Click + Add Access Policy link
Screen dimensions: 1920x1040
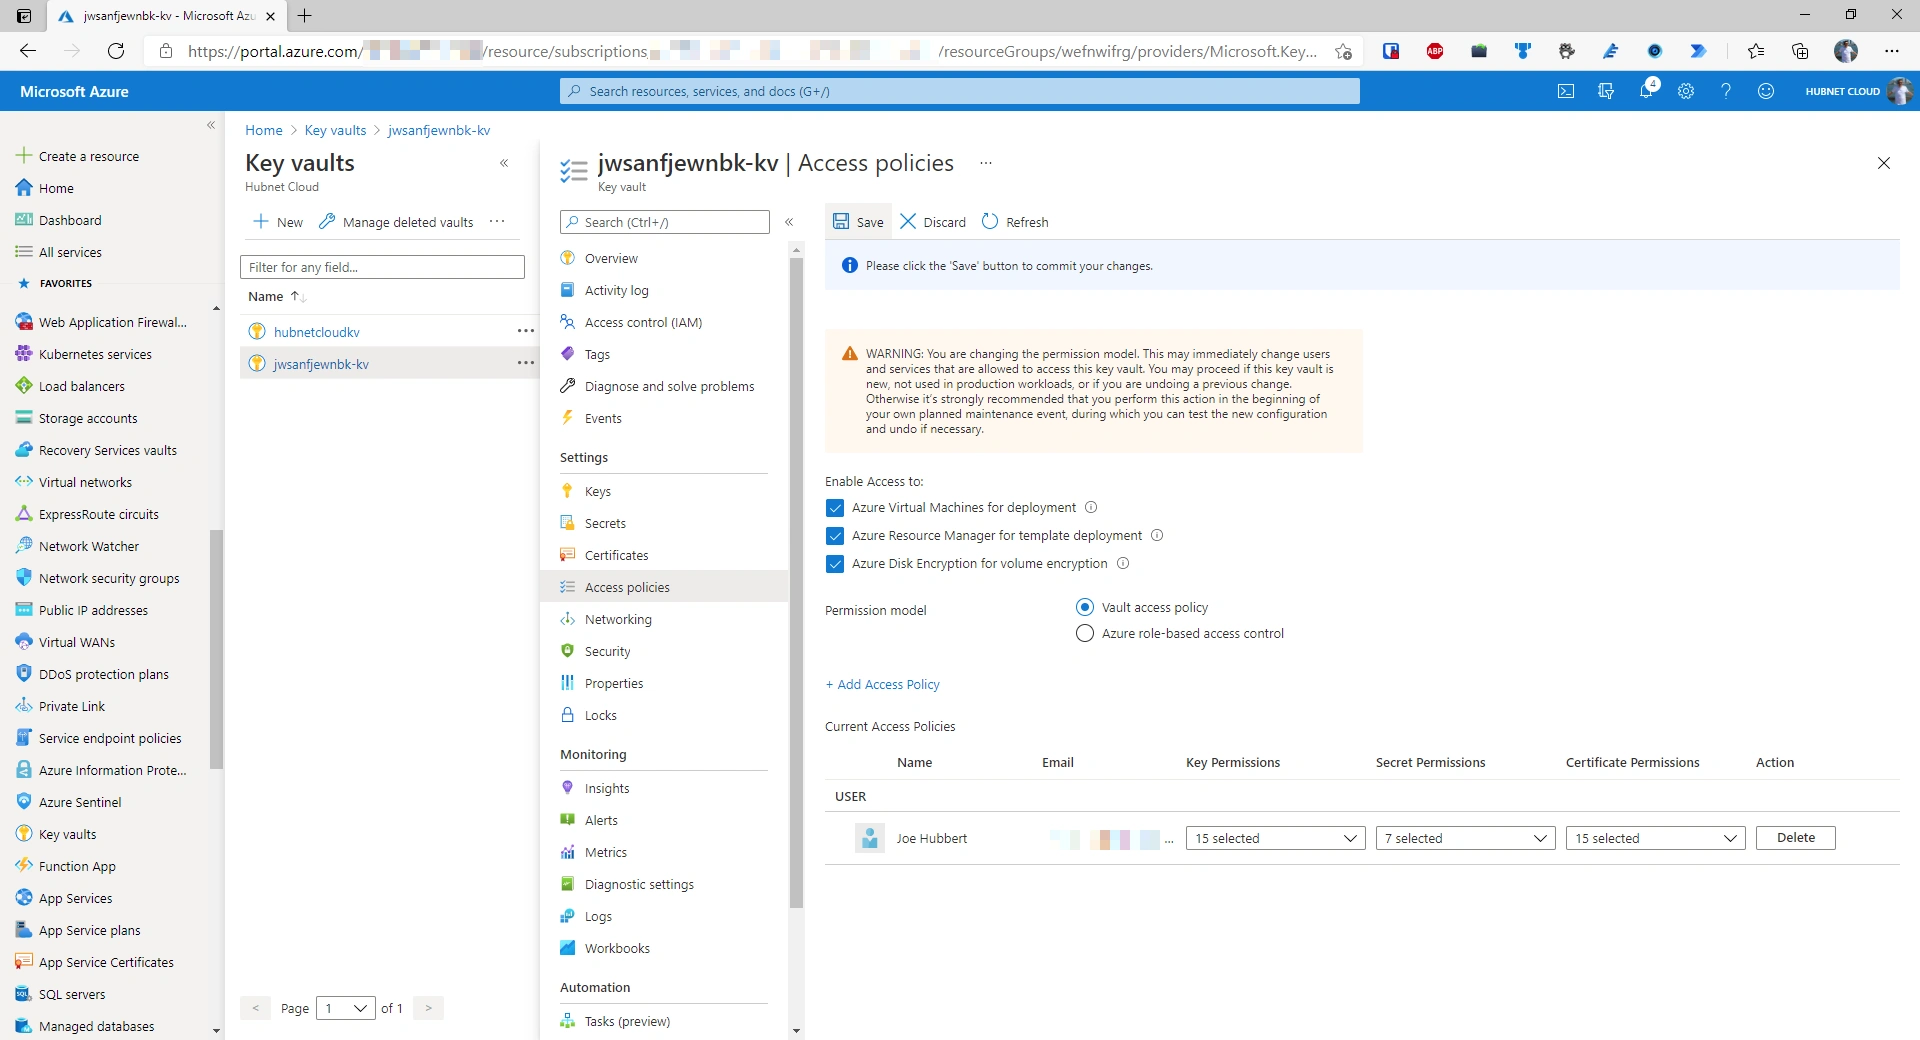882,684
